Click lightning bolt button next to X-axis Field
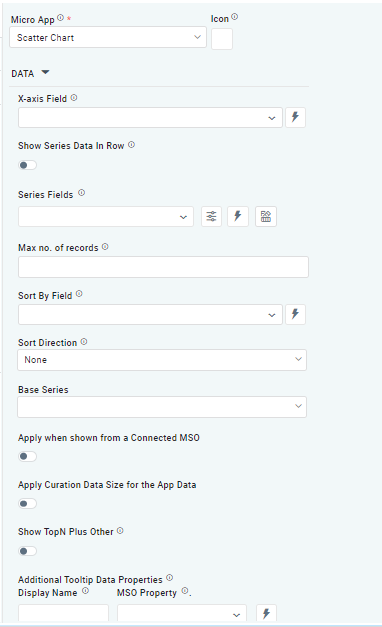382x627 pixels. coord(295,118)
